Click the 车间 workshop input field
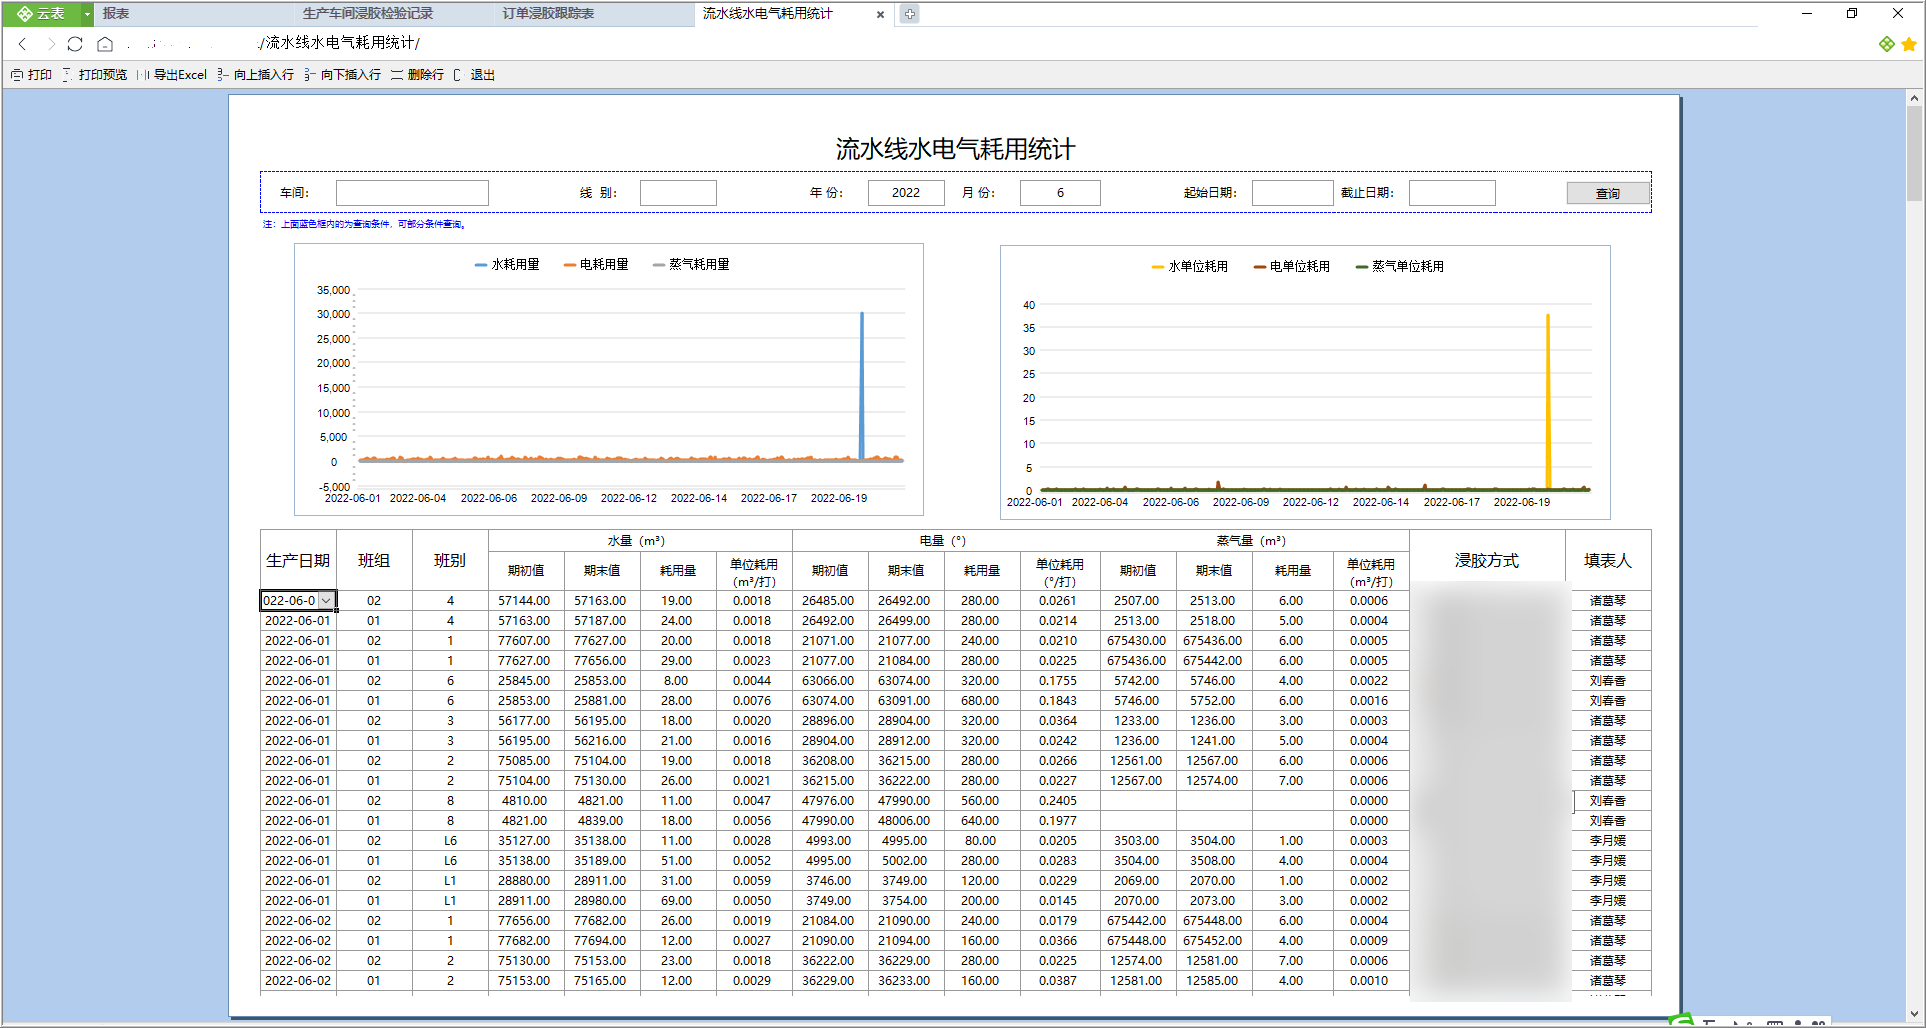Image resolution: width=1926 pixels, height=1028 pixels. [412, 193]
